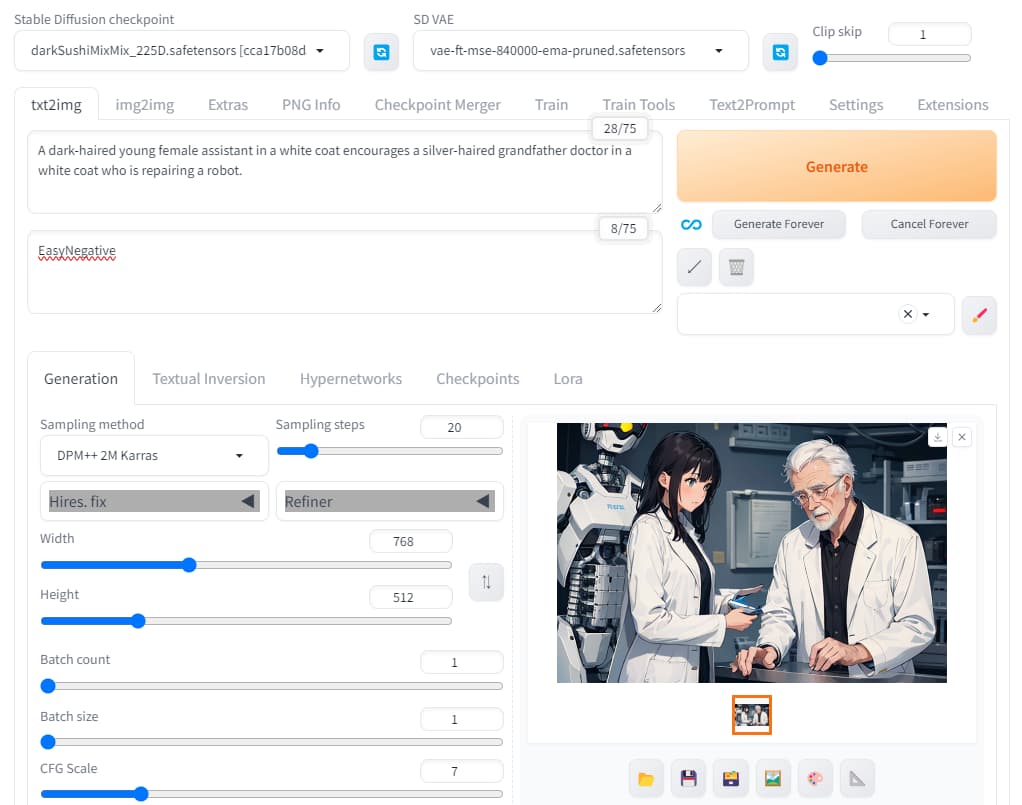The image size is (1022, 805).
Task: Click the paintbrush edit styles button
Action: coord(979,315)
